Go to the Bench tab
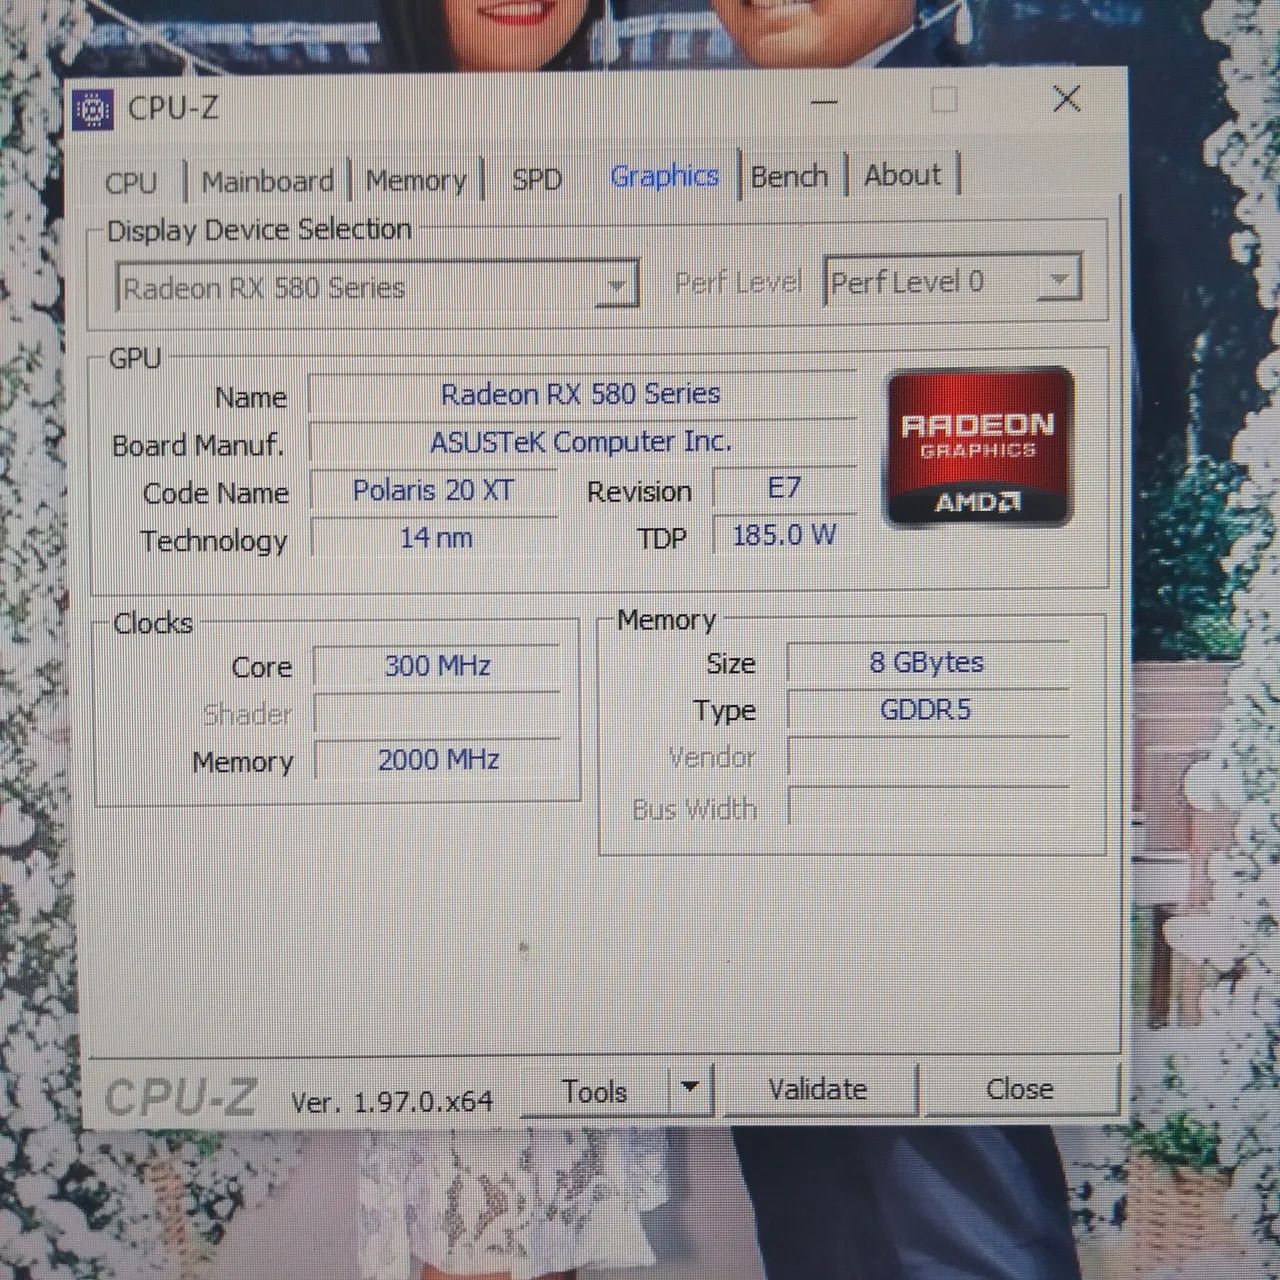Viewport: 1280px width, 1280px height. tap(790, 176)
